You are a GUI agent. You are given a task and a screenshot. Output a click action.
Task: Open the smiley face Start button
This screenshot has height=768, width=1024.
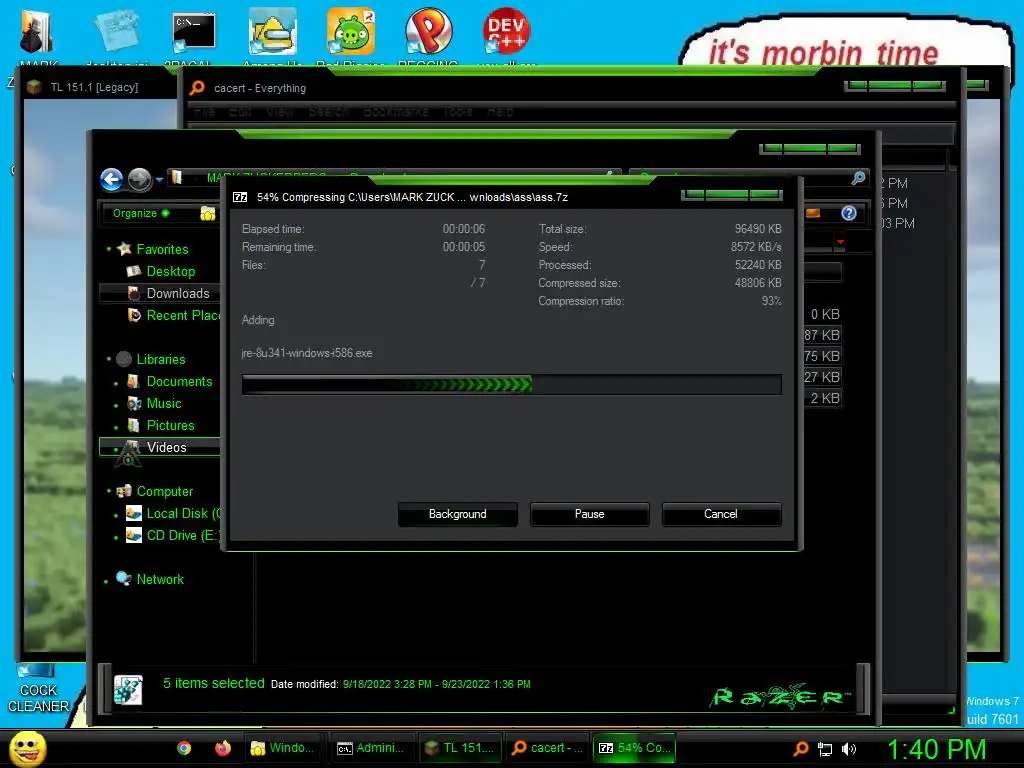click(x=28, y=748)
